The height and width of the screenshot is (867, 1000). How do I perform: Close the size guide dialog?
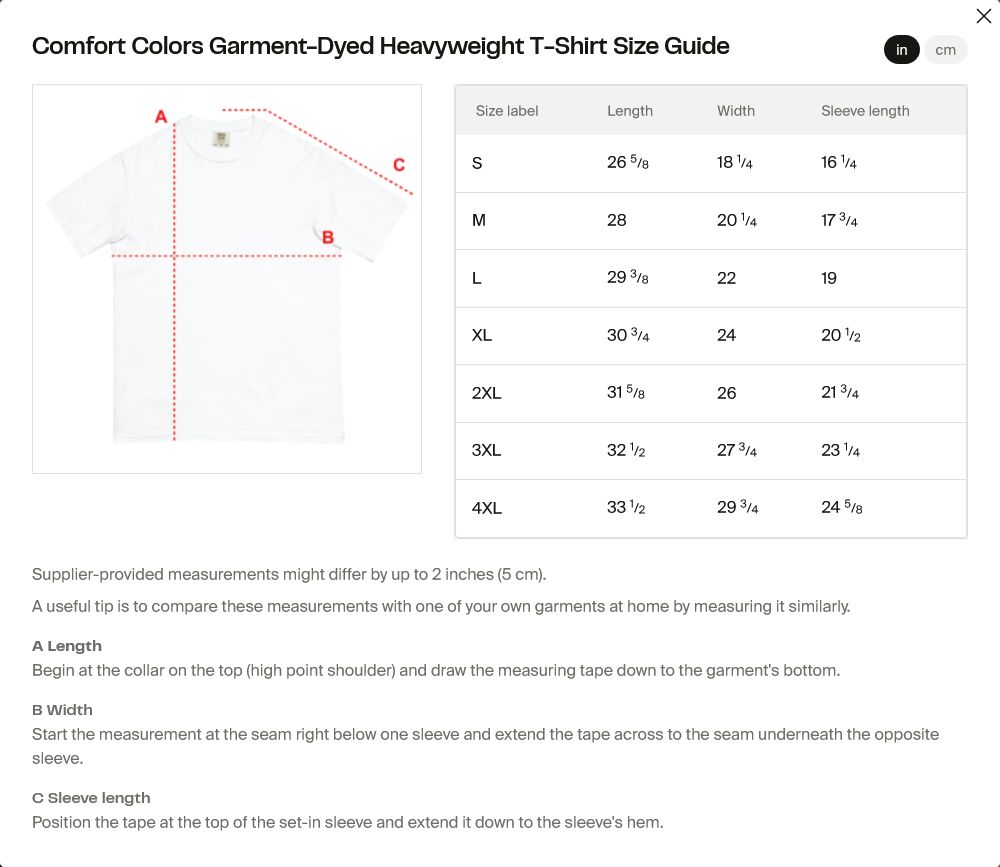click(983, 16)
